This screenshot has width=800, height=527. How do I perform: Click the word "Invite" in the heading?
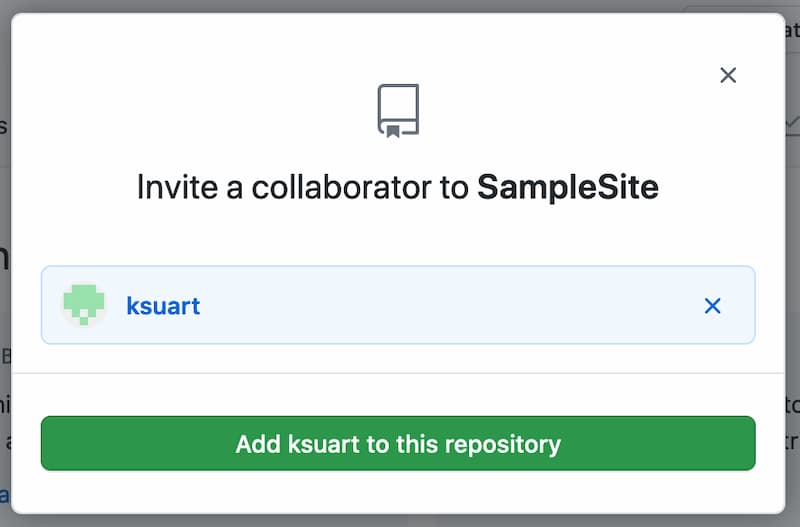176,187
